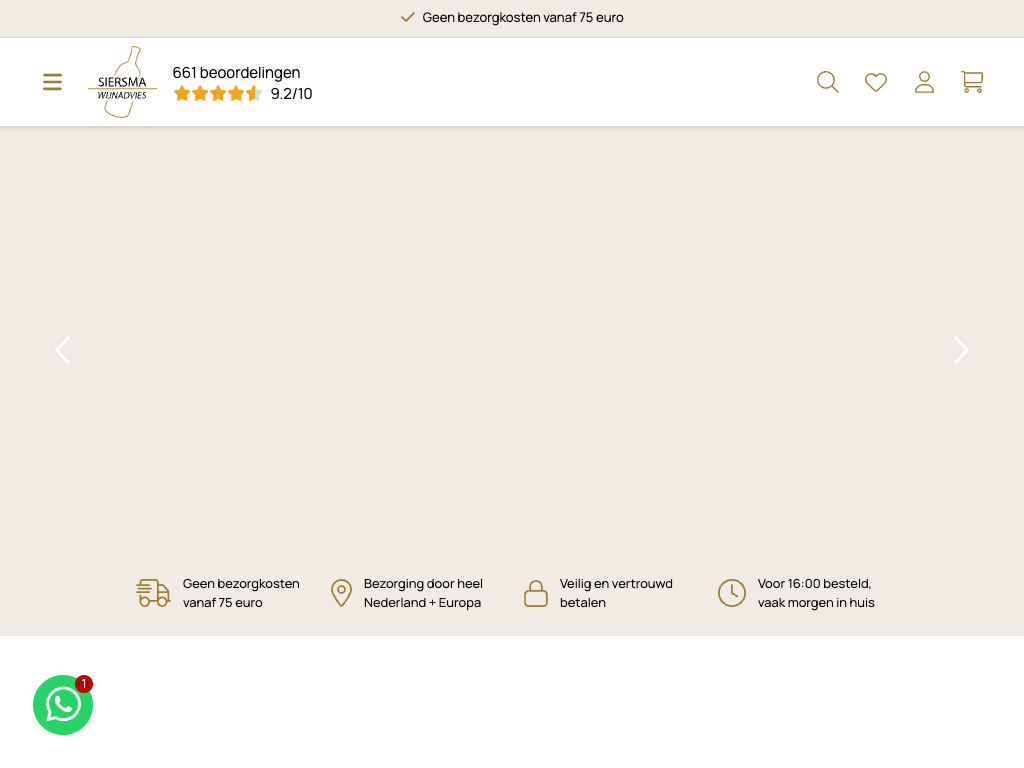Screen dimensions: 1024x768
Task: Click the clock delivery time icon
Action: coord(732,593)
